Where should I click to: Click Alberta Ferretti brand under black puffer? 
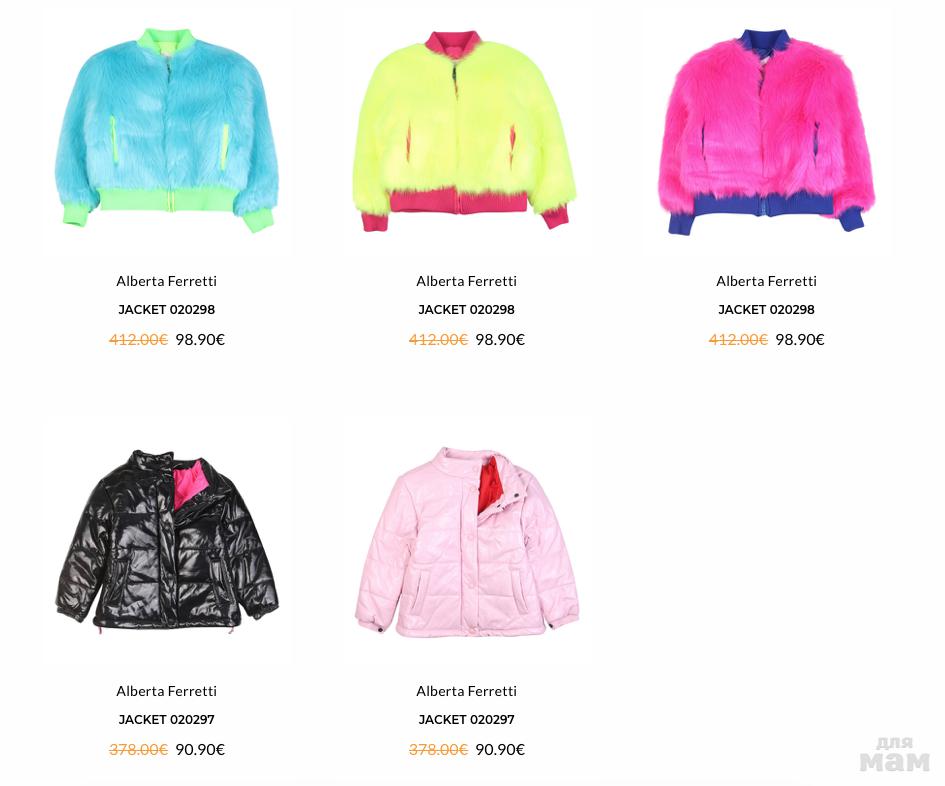[x=166, y=691]
